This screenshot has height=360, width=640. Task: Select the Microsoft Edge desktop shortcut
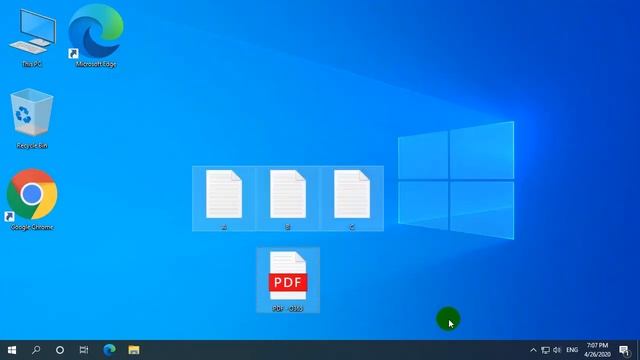click(96, 36)
